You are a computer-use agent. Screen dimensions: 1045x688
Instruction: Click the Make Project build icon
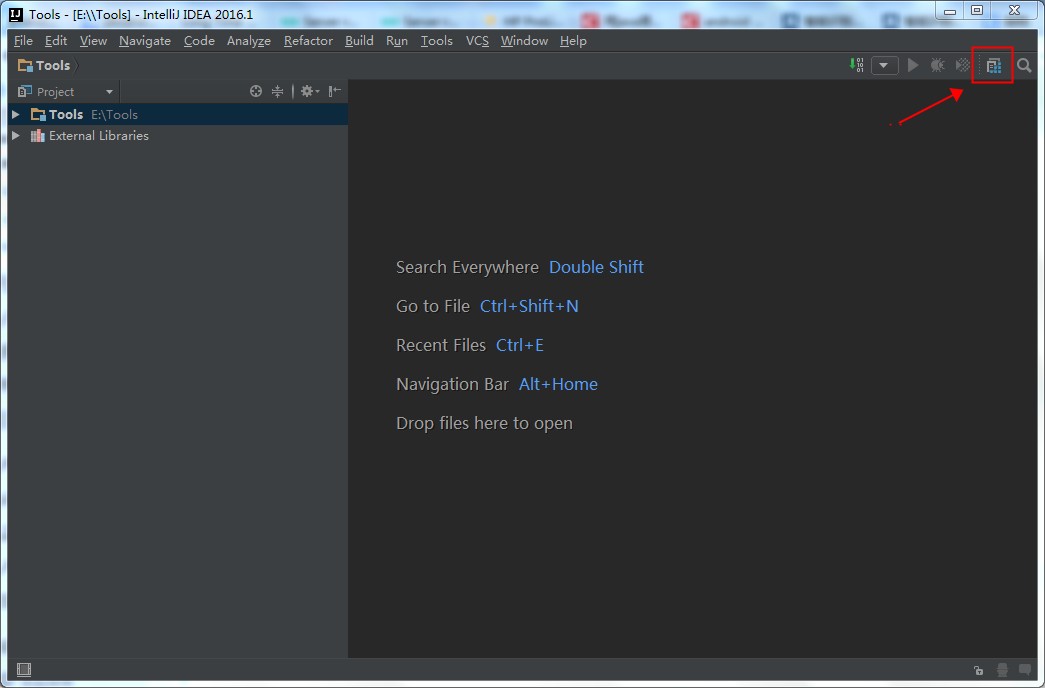pos(856,65)
